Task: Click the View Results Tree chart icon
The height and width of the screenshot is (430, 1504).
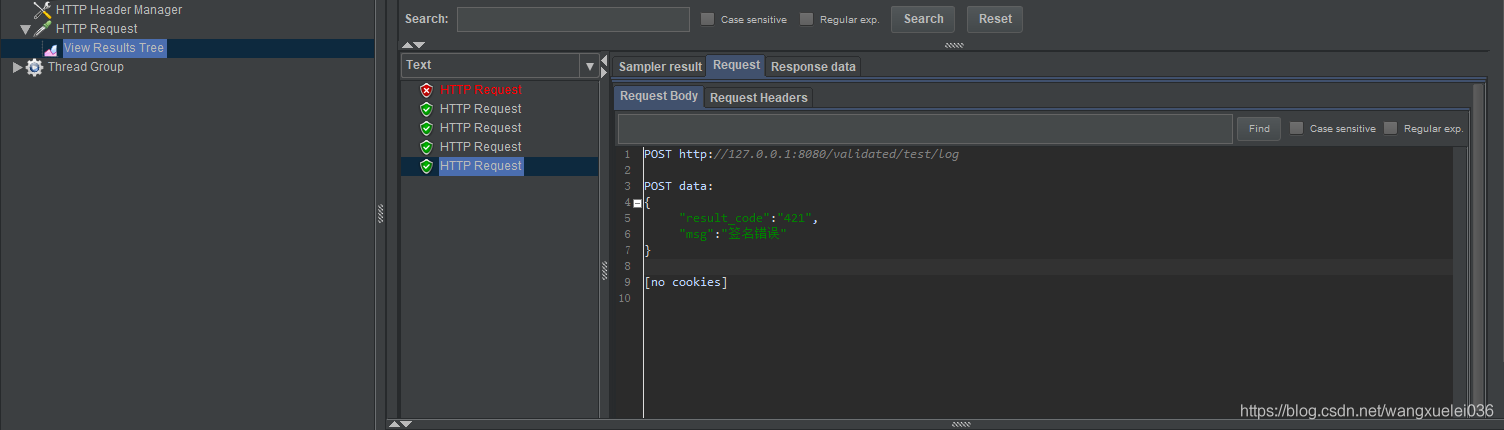Action: [50, 48]
